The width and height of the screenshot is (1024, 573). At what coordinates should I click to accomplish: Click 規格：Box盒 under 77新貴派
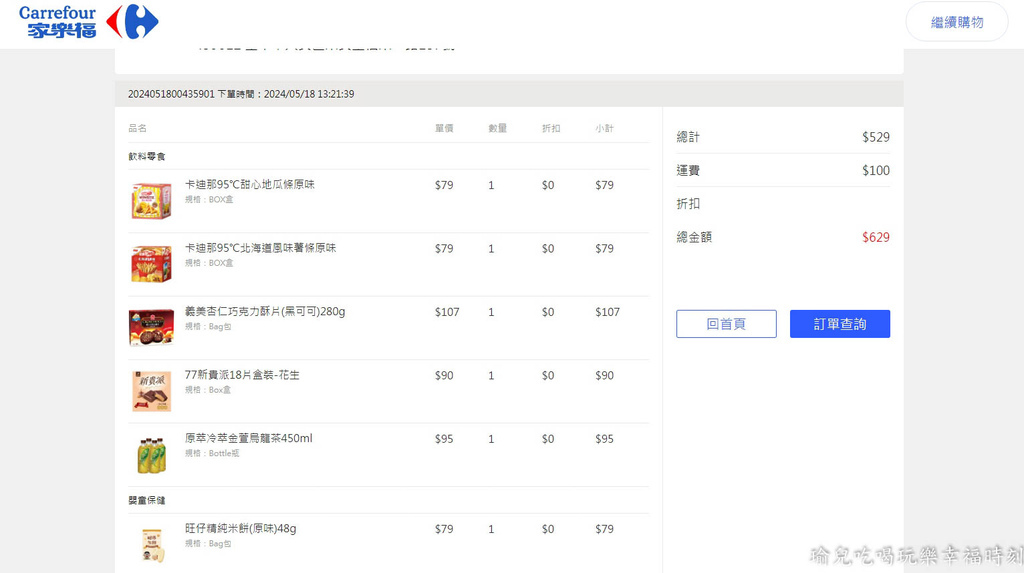(208, 390)
